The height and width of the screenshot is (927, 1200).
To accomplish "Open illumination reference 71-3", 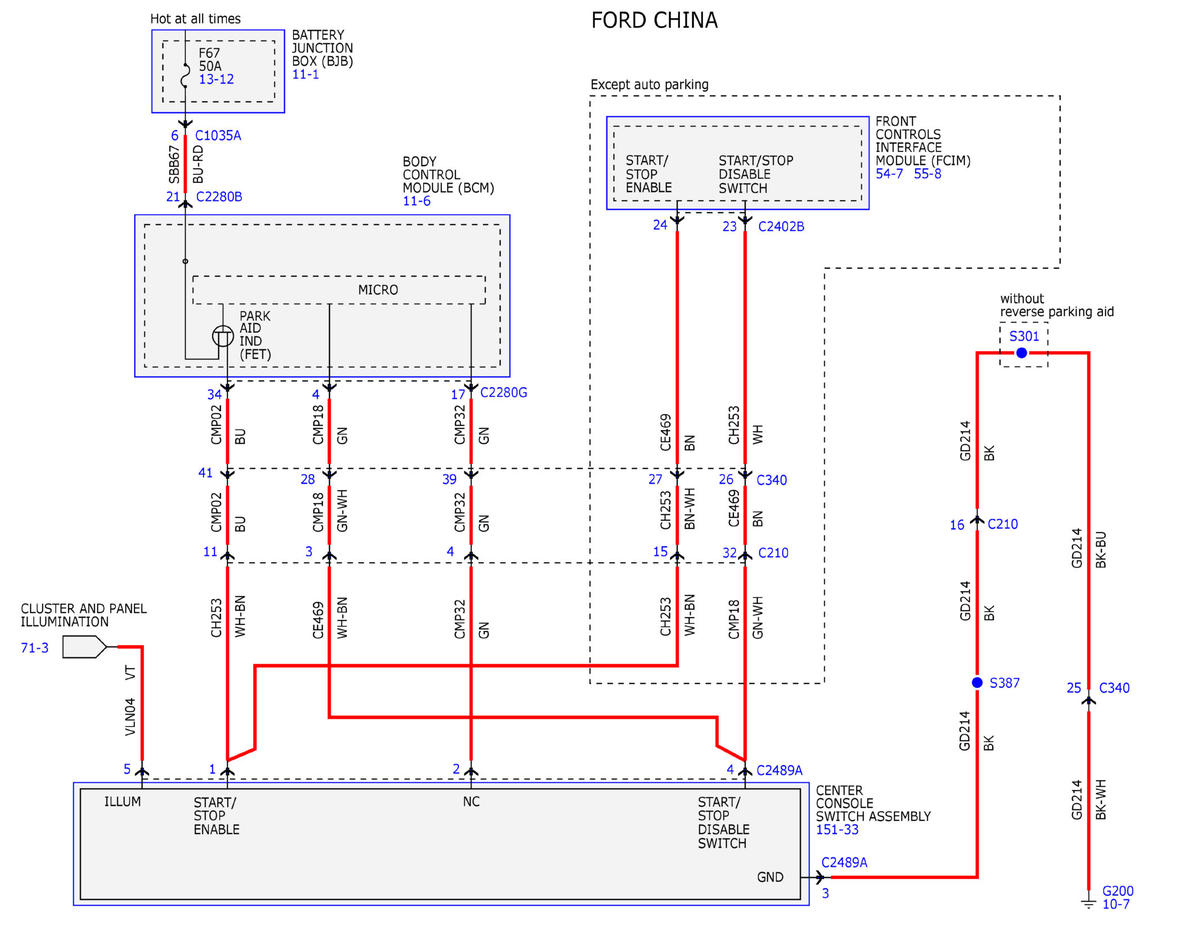I will point(34,648).
